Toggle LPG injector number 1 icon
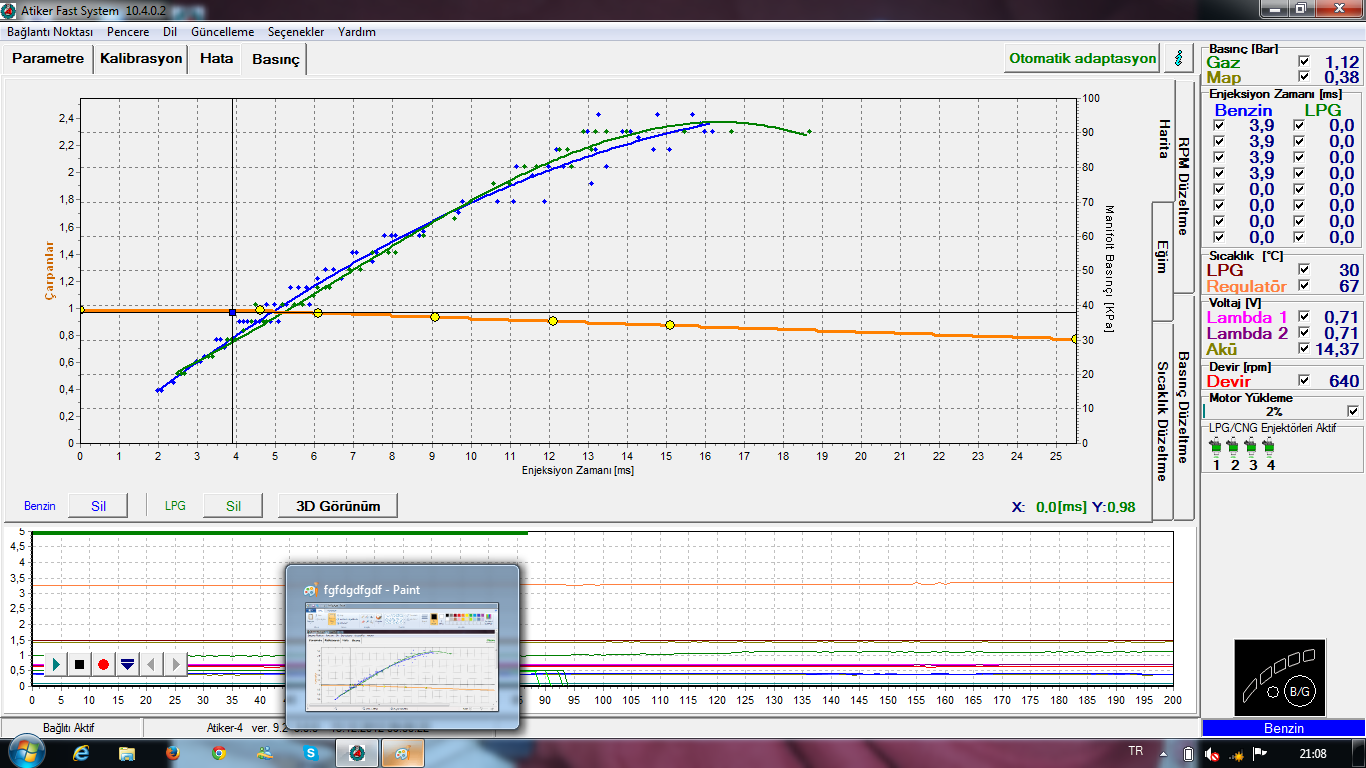The height and width of the screenshot is (768, 1366). pos(1216,445)
